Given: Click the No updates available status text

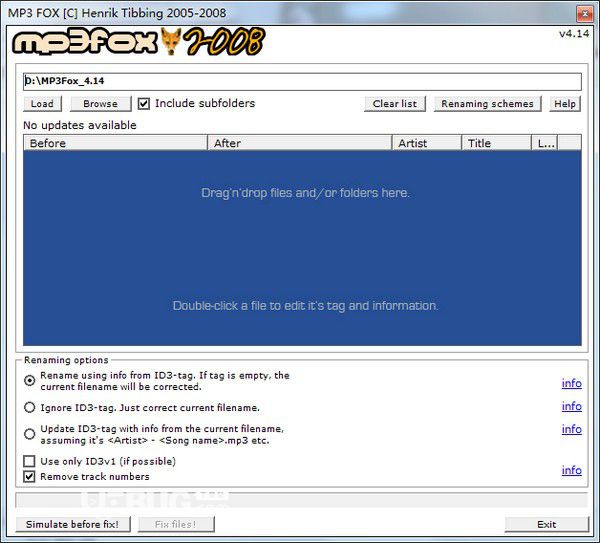Looking at the screenshot, I should tap(80, 125).
